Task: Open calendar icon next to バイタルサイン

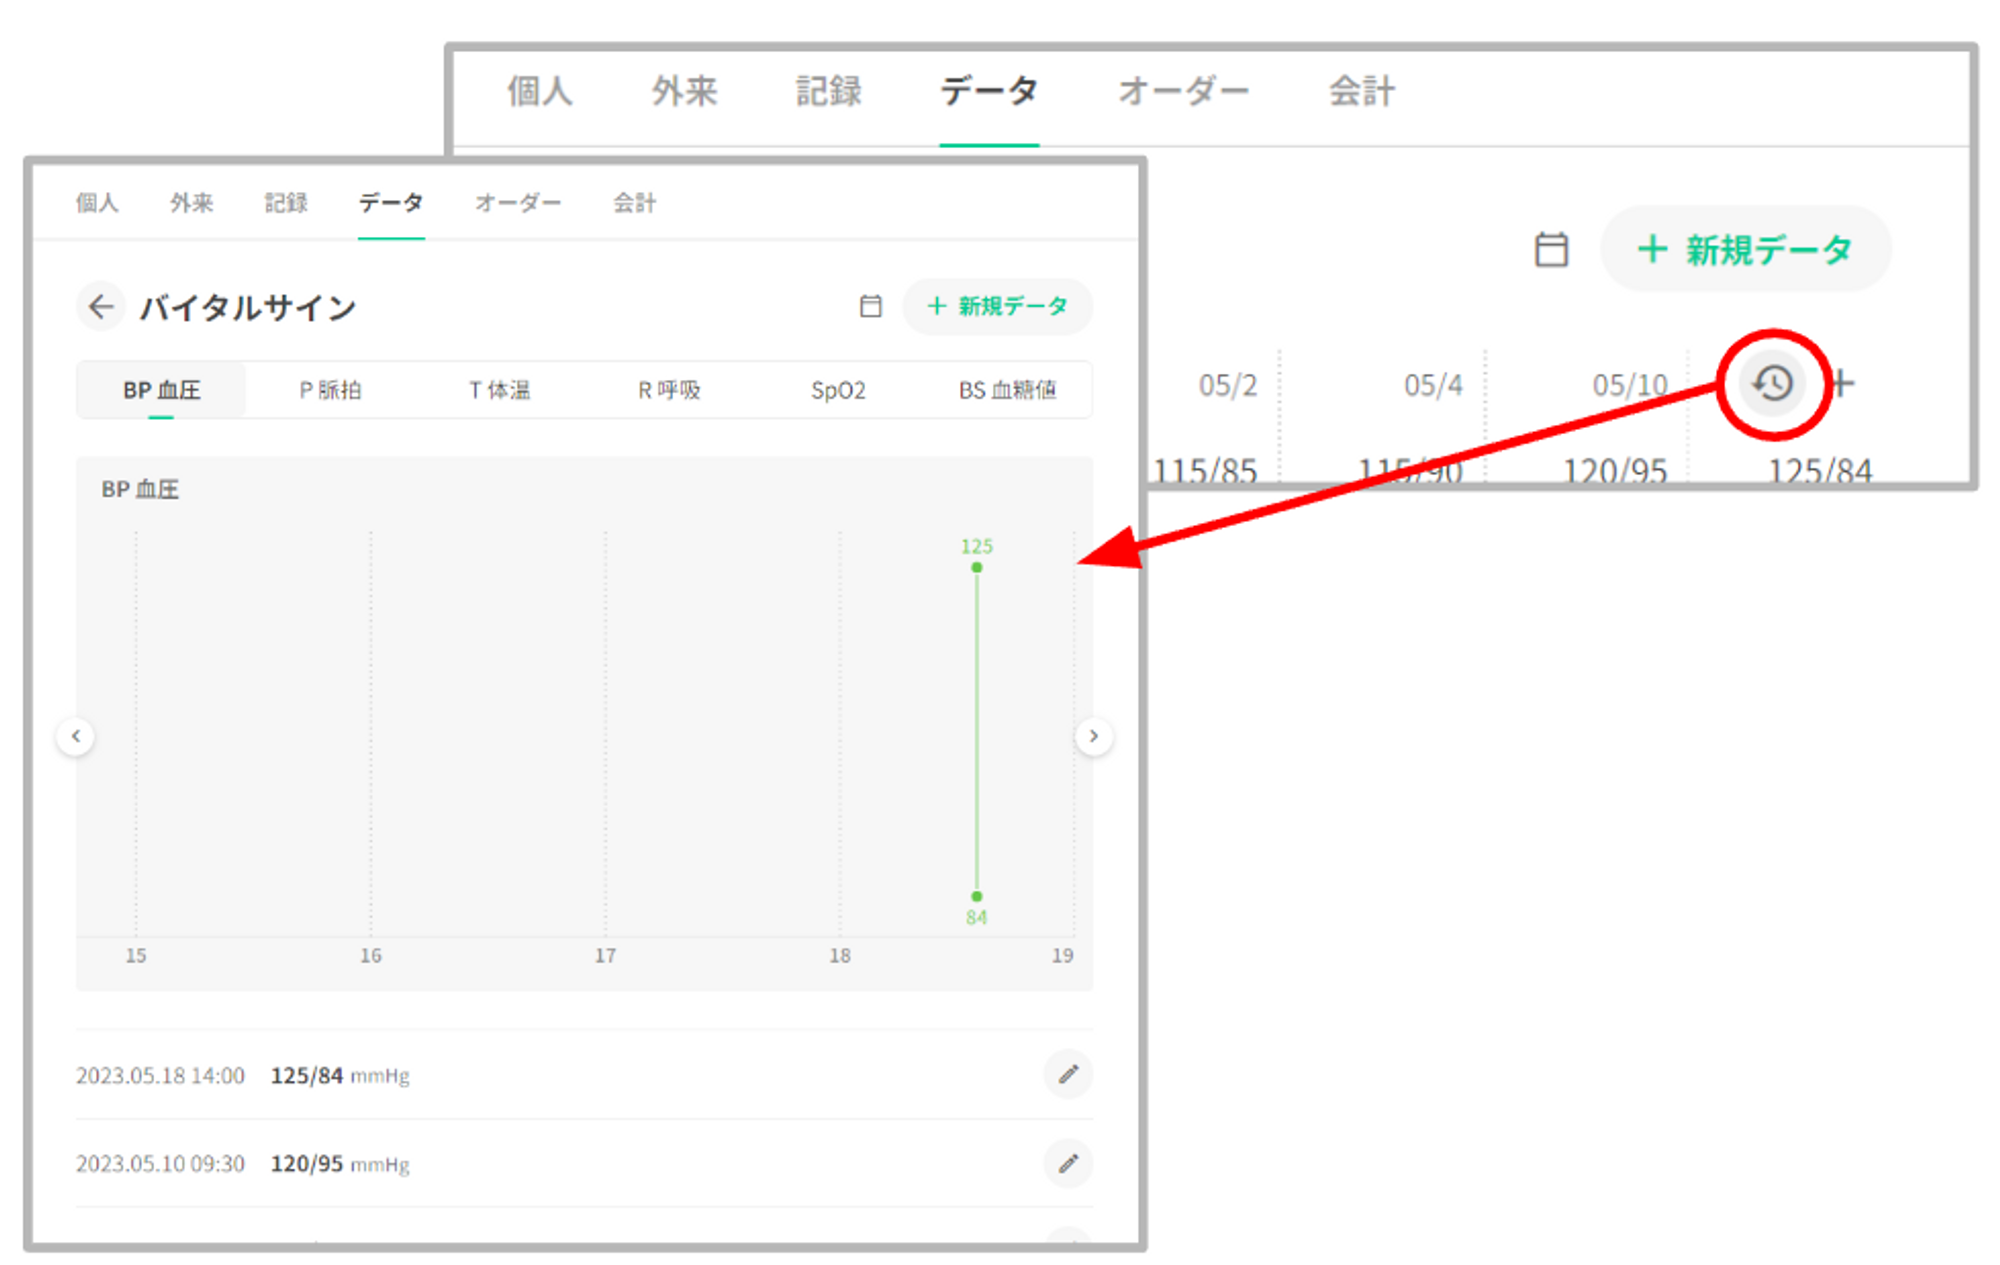Action: click(x=871, y=306)
